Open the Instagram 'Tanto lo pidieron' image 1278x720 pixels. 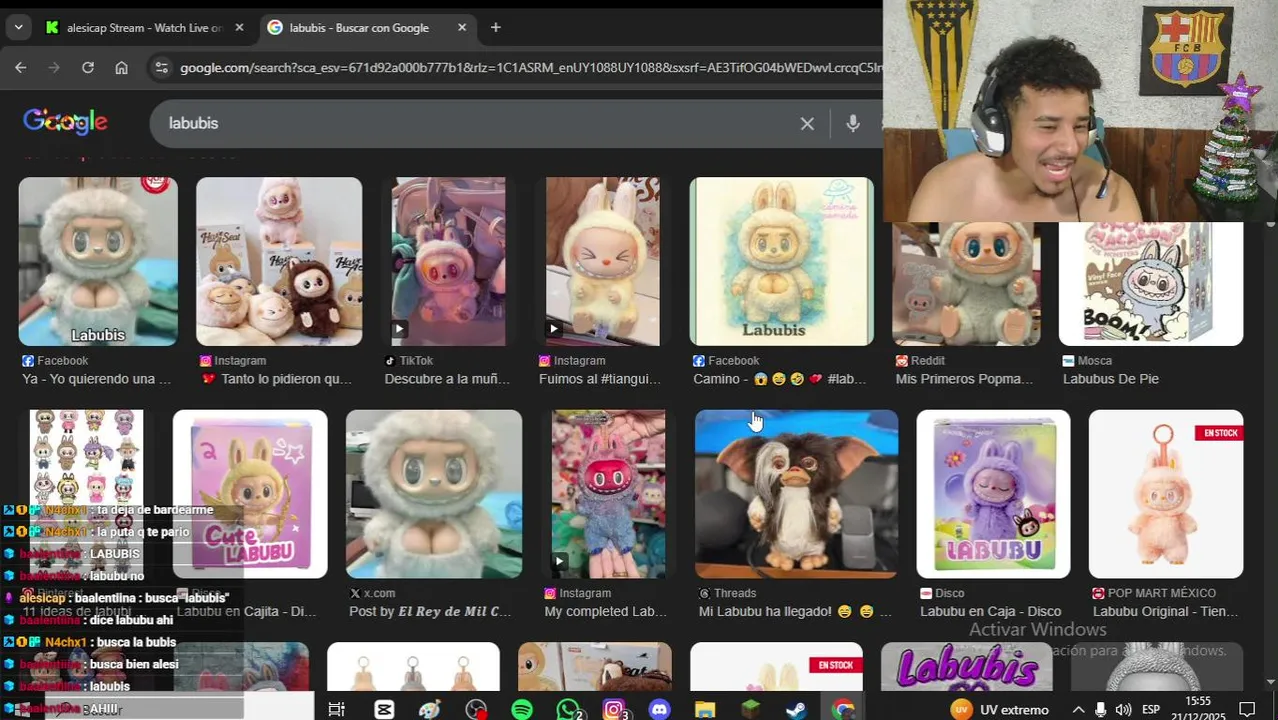tap(279, 261)
